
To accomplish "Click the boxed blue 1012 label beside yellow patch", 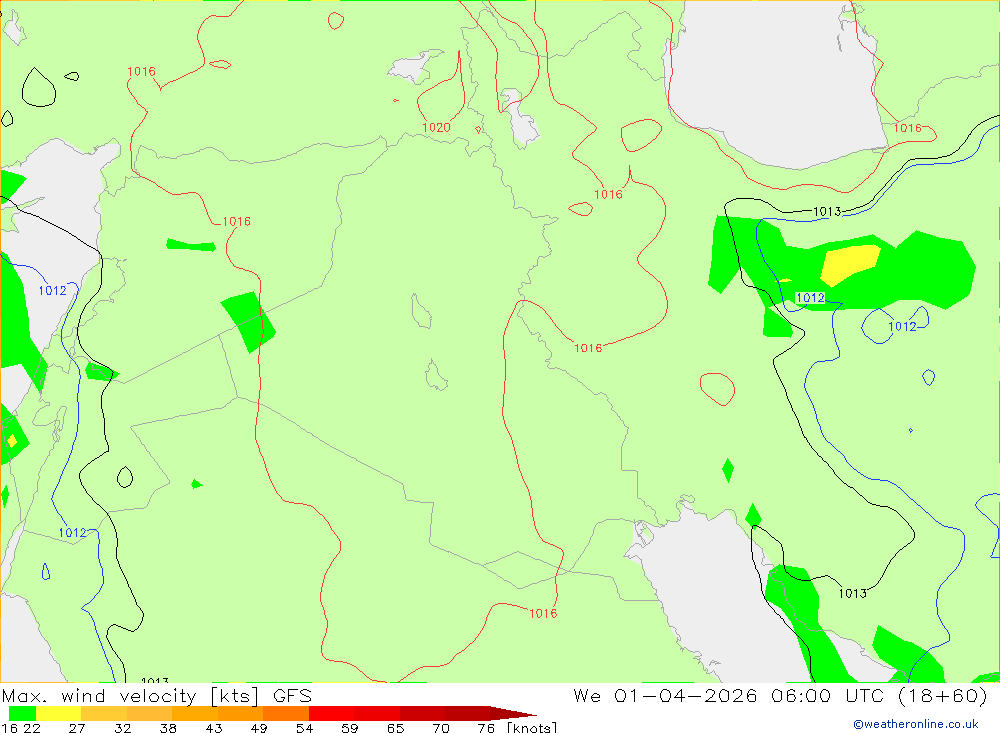I will pos(810,298).
